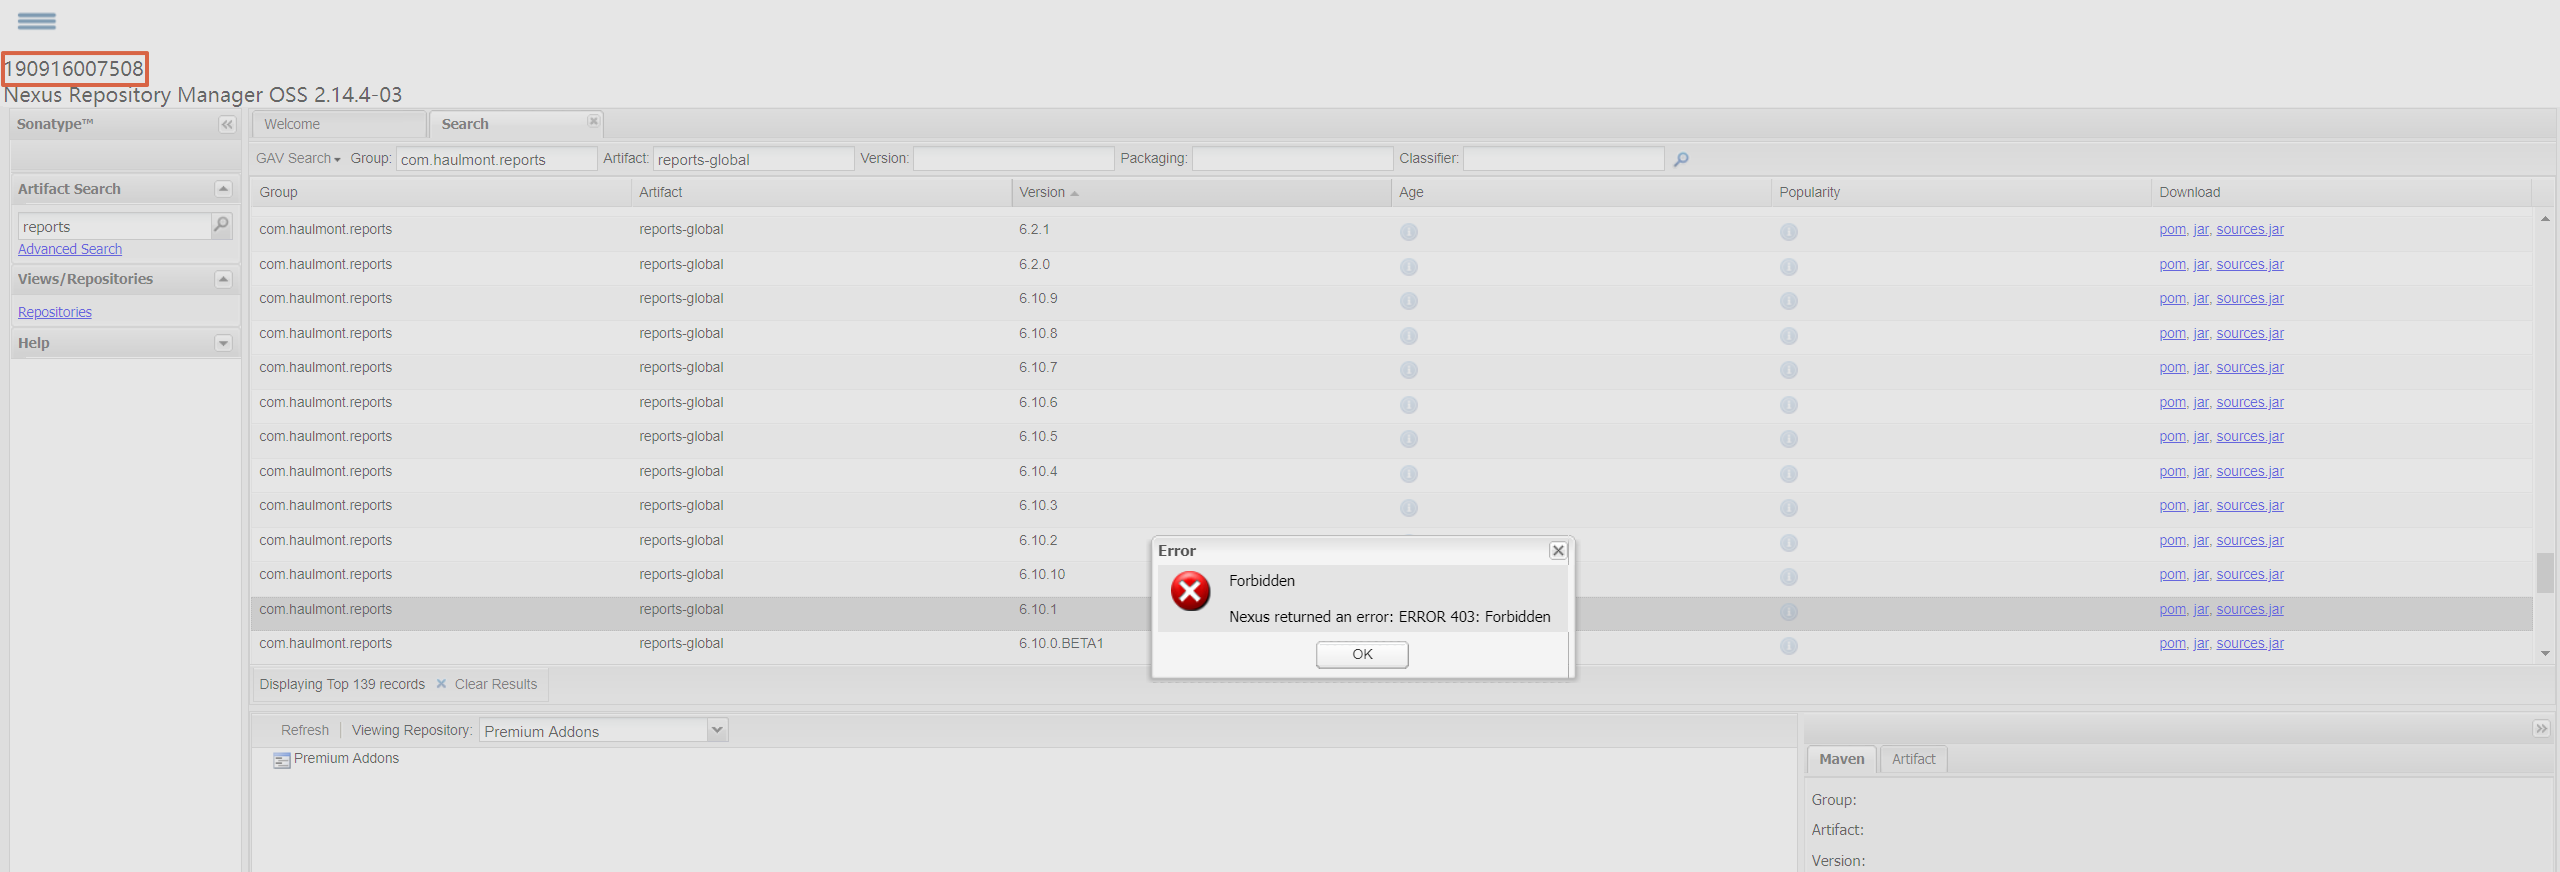
Task: Run GAV search with the magnifier icon
Action: (x=1681, y=159)
